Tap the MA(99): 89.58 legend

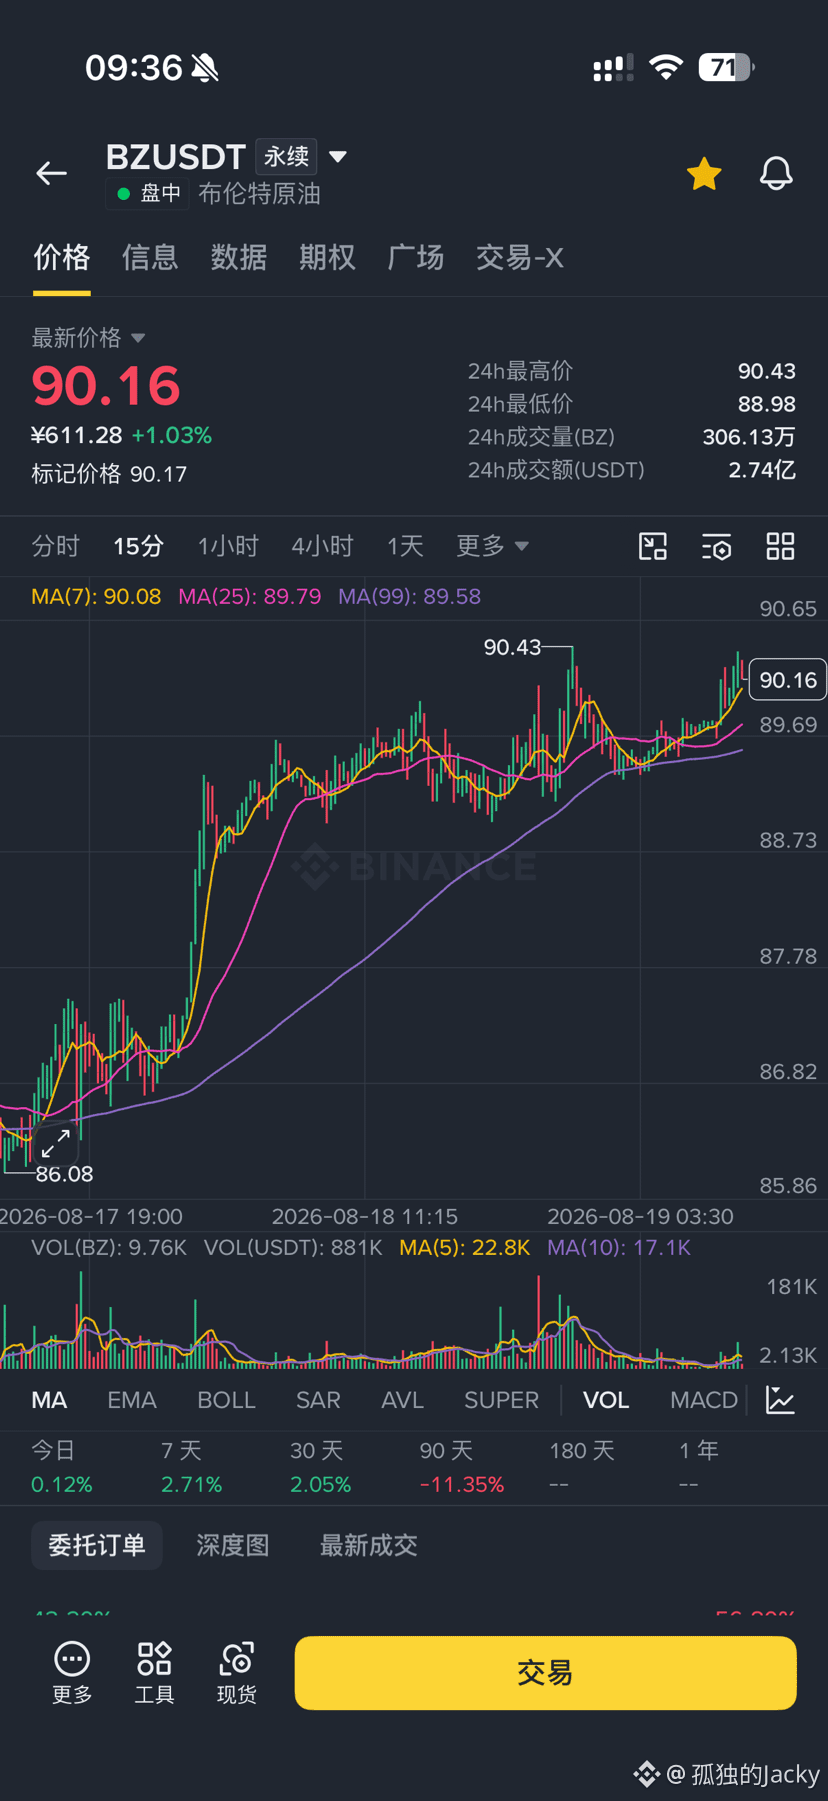pyautogui.click(x=409, y=597)
